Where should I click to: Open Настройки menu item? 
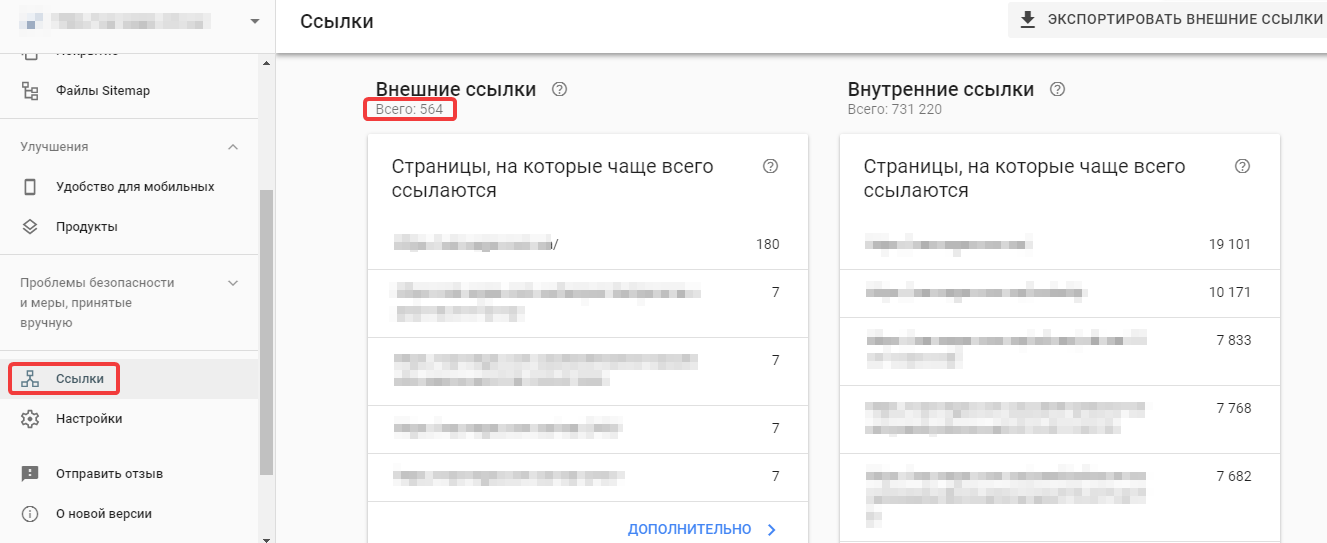click(89, 419)
